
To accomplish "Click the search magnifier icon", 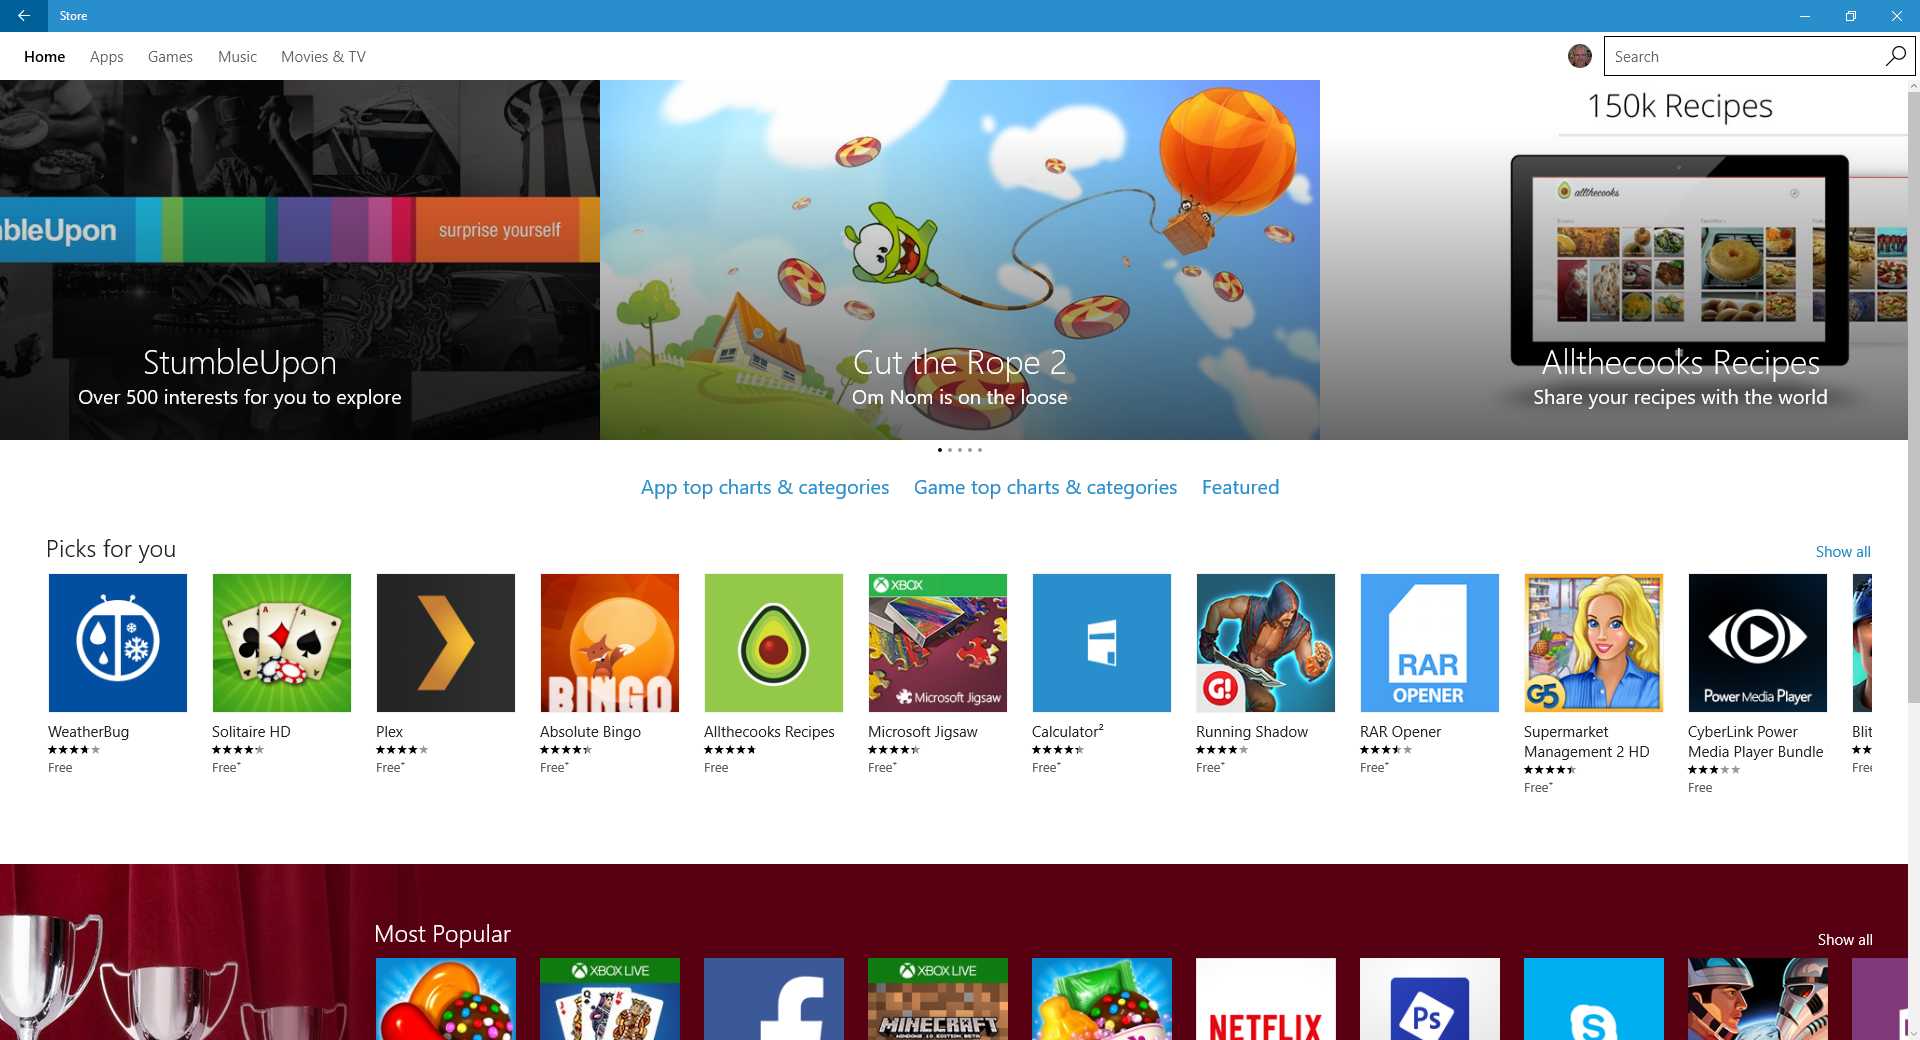I will pos(1895,56).
